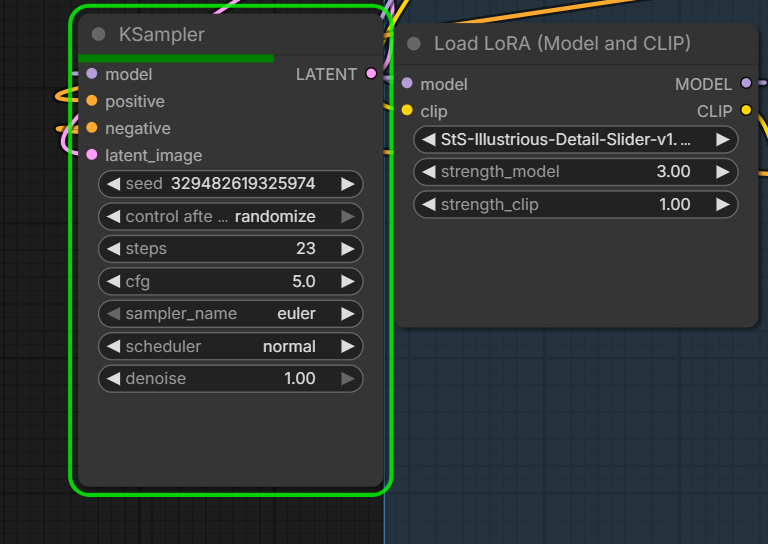Select previous LoRA file with left arrow
768x544 pixels.
pos(429,140)
